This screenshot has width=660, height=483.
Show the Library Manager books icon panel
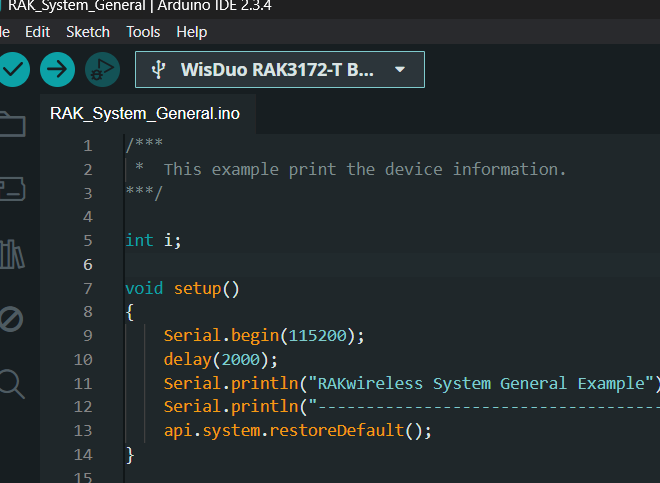(x=11, y=254)
